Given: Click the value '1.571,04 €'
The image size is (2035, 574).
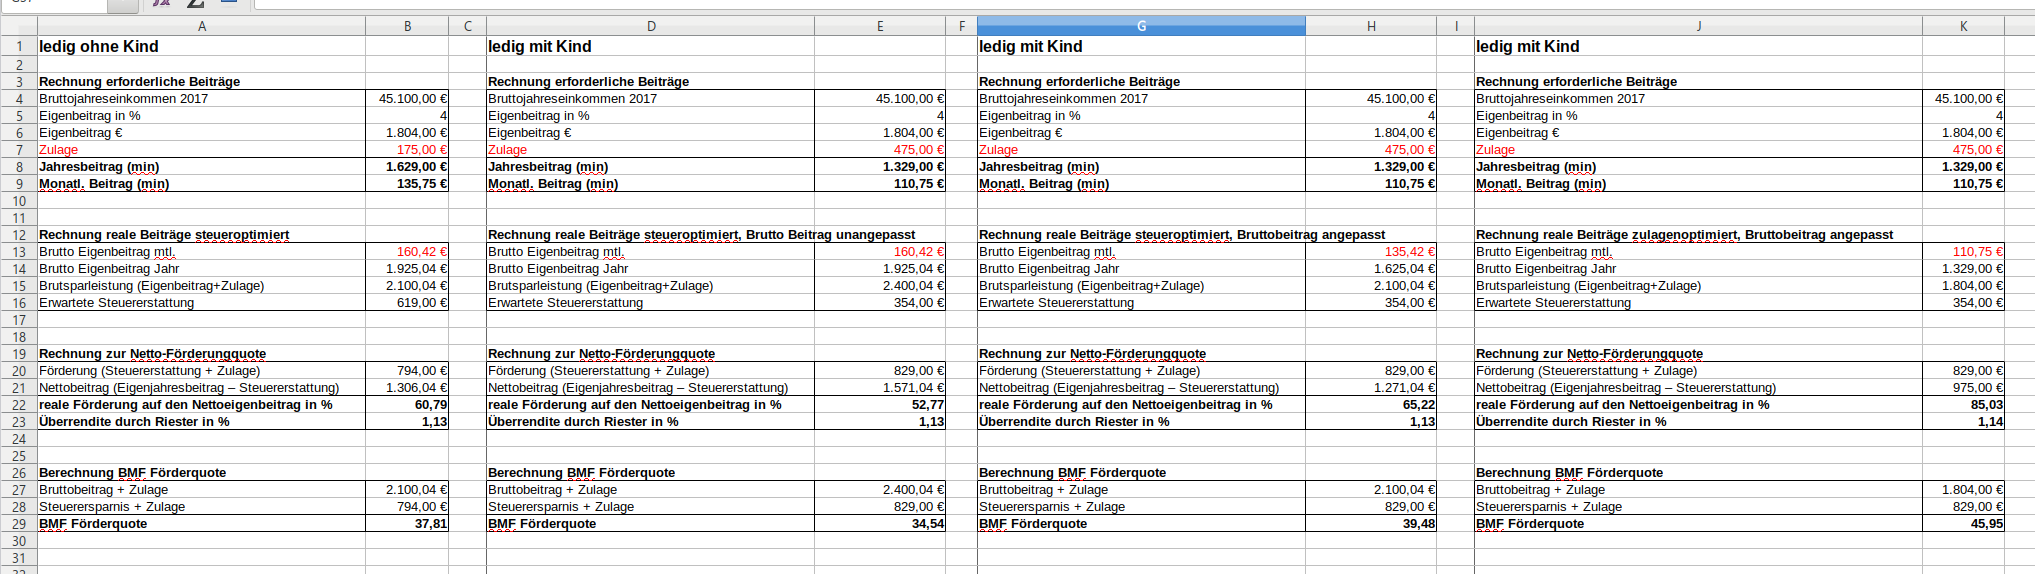Looking at the screenshot, I should pyautogui.click(x=914, y=388).
